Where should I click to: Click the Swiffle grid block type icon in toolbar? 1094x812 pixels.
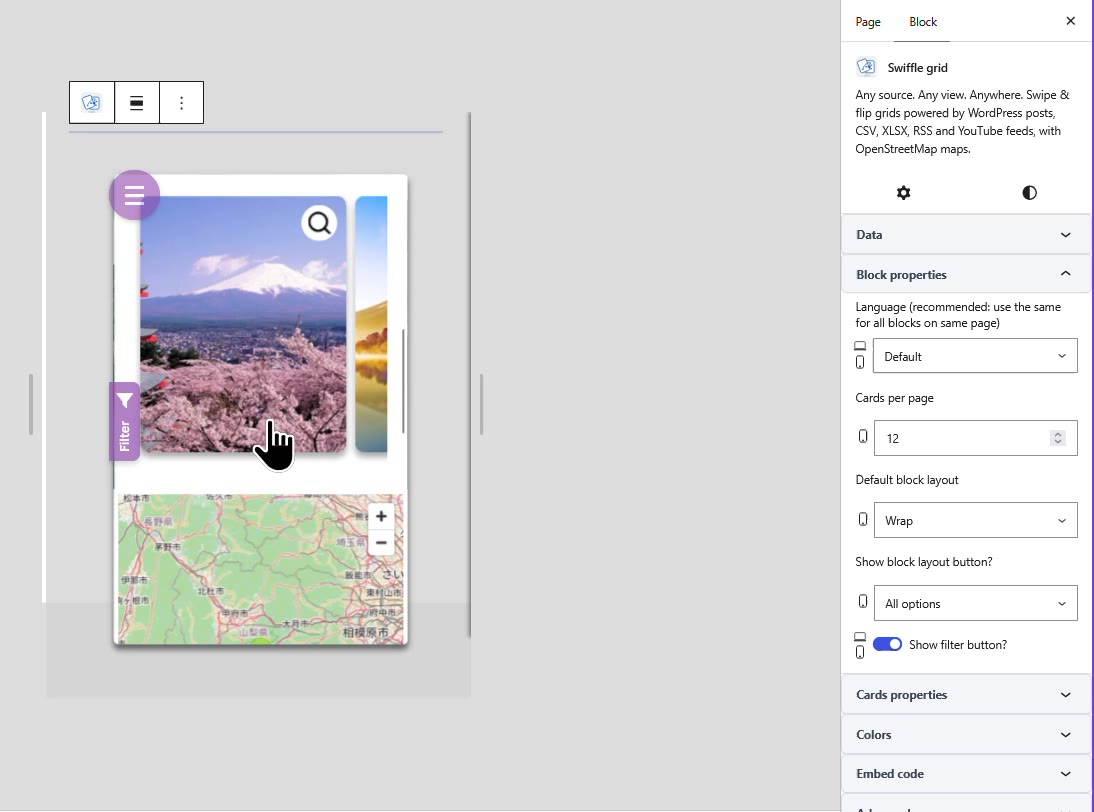(x=91, y=103)
